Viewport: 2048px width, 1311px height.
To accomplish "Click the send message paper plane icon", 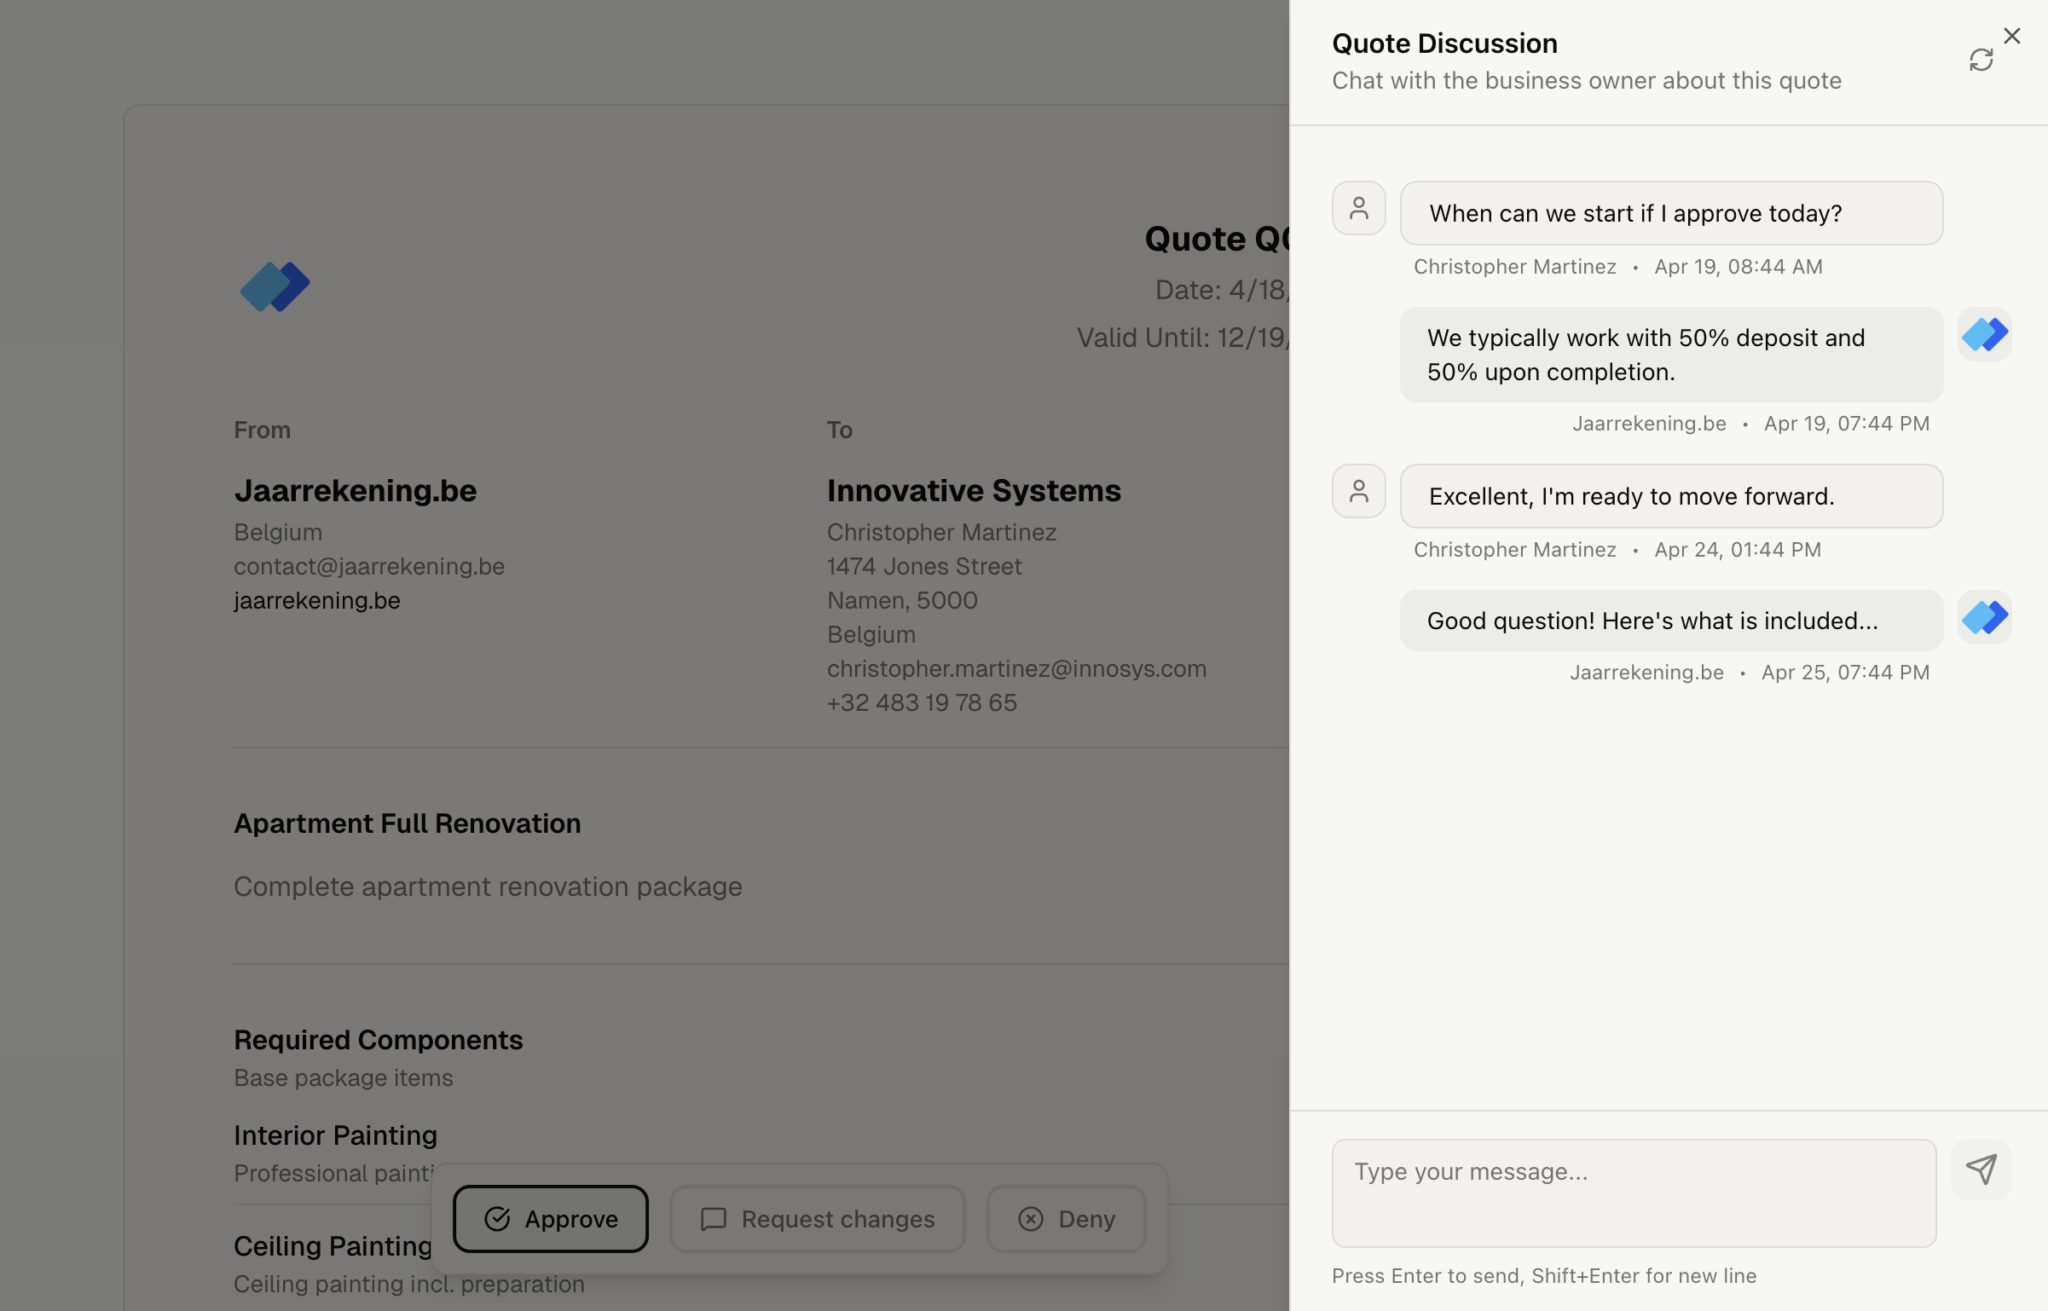I will click(1980, 1169).
